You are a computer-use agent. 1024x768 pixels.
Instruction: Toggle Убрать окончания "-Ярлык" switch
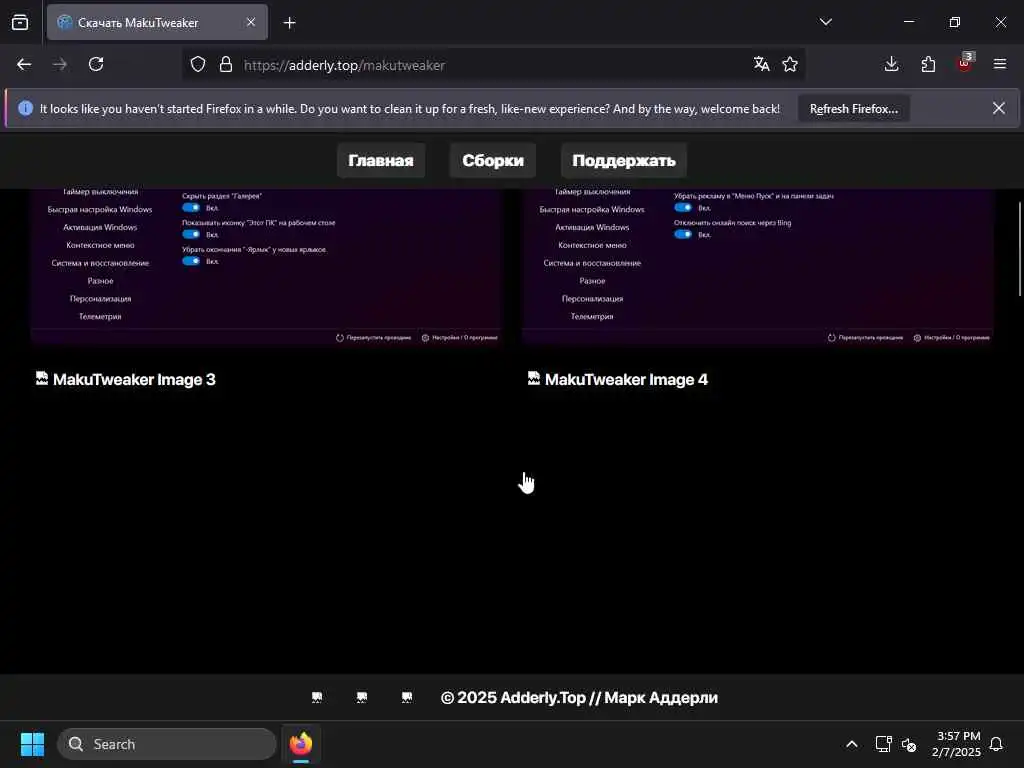pos(191,261)
